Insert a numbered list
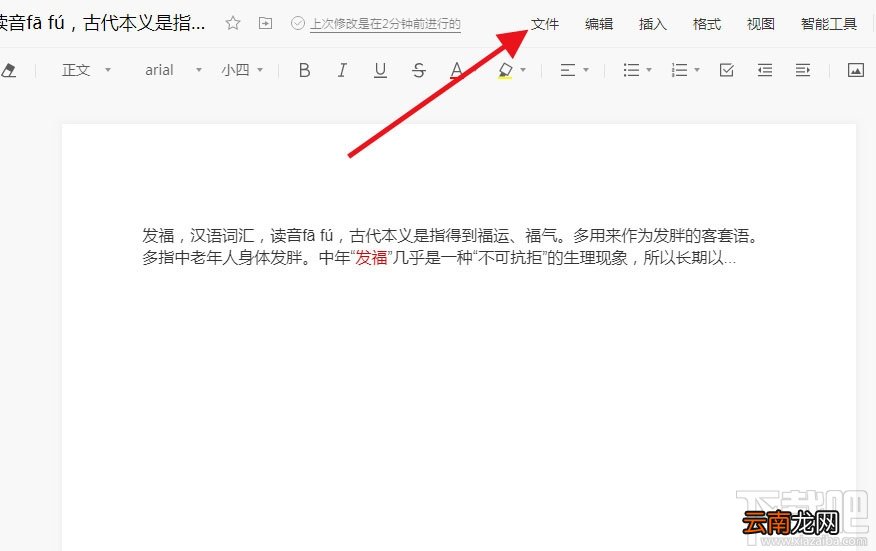 (679, 70)
